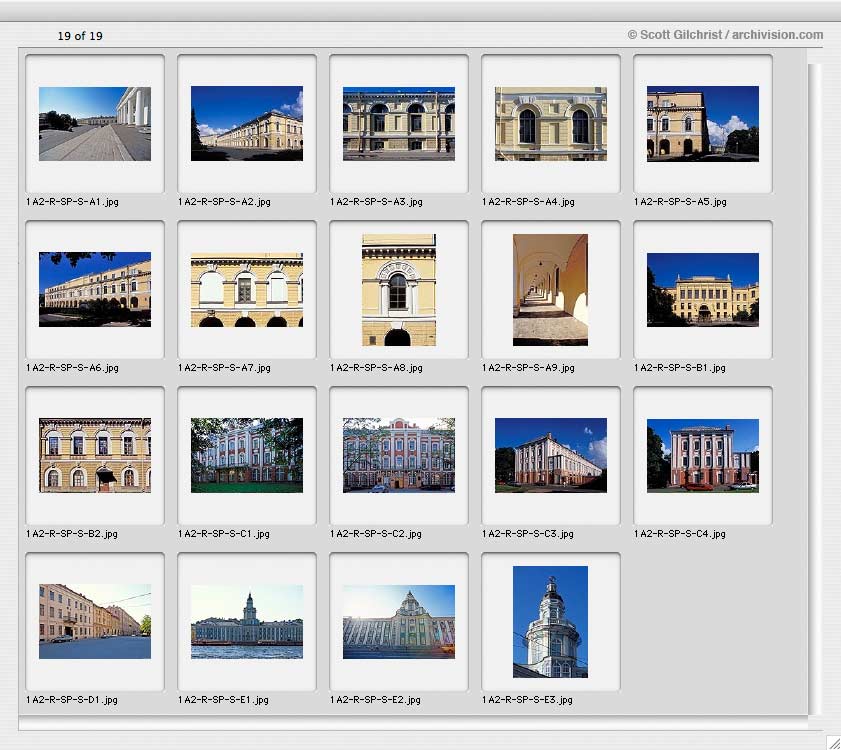The width and height of the screenshot is (841, 750).
Task: Click filename label 1A2-R-SP-S-E2.jpg
Action: tap(375, 700)
